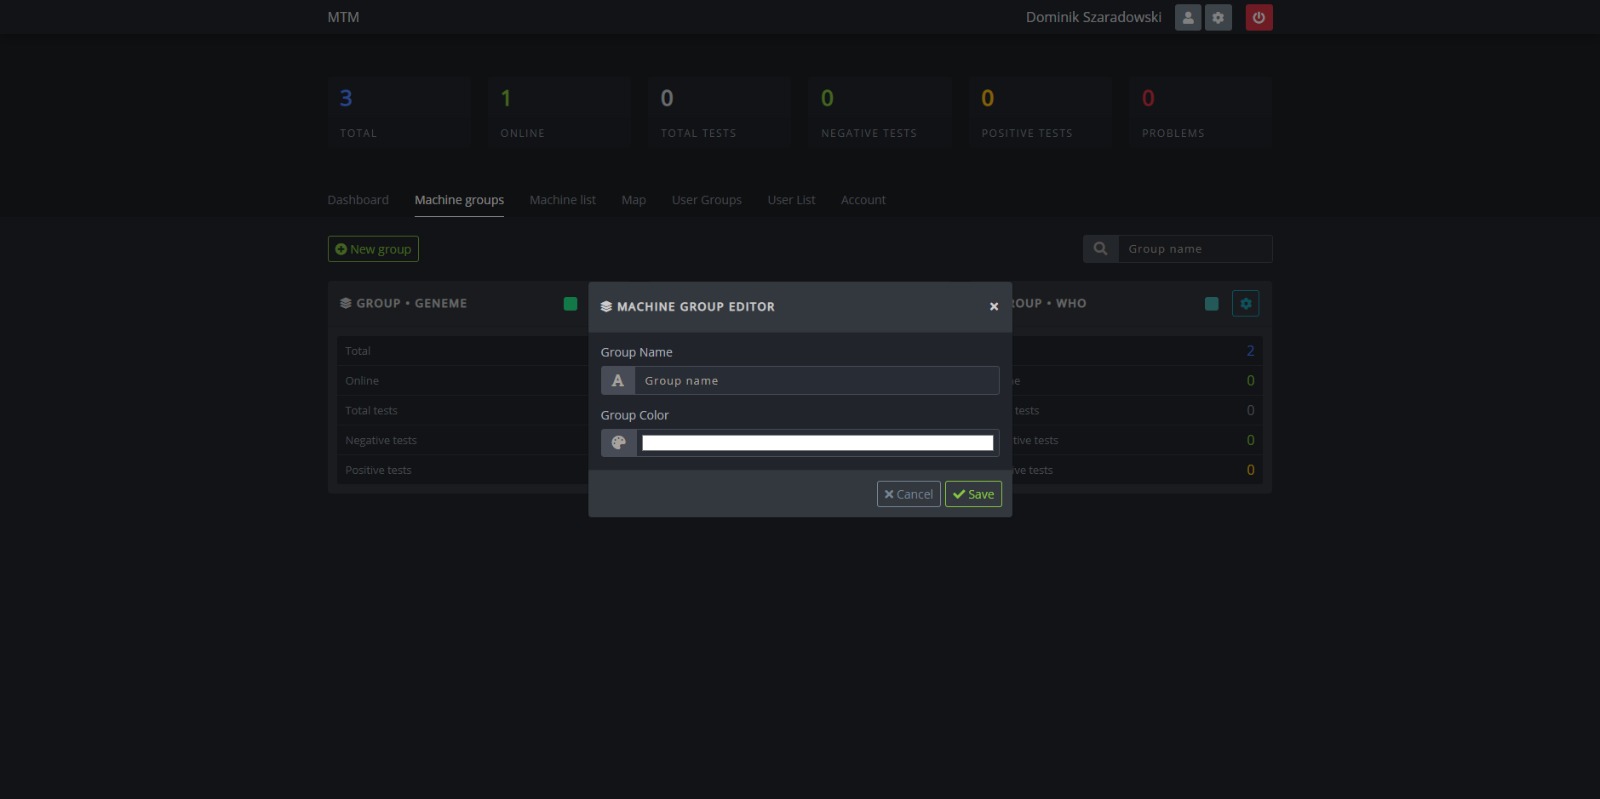Click the red power logout icon
Image resolution: width=1600 pixels, height=799 pixels.
(x=1259, y=17)
